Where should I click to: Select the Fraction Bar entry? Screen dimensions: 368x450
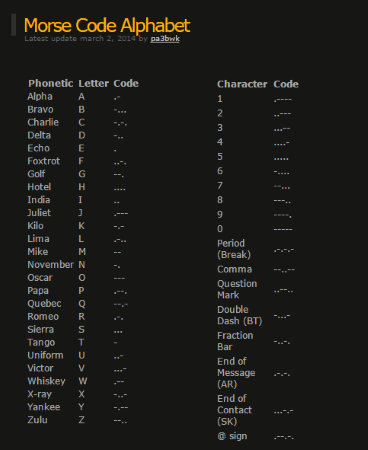[235, 341]
